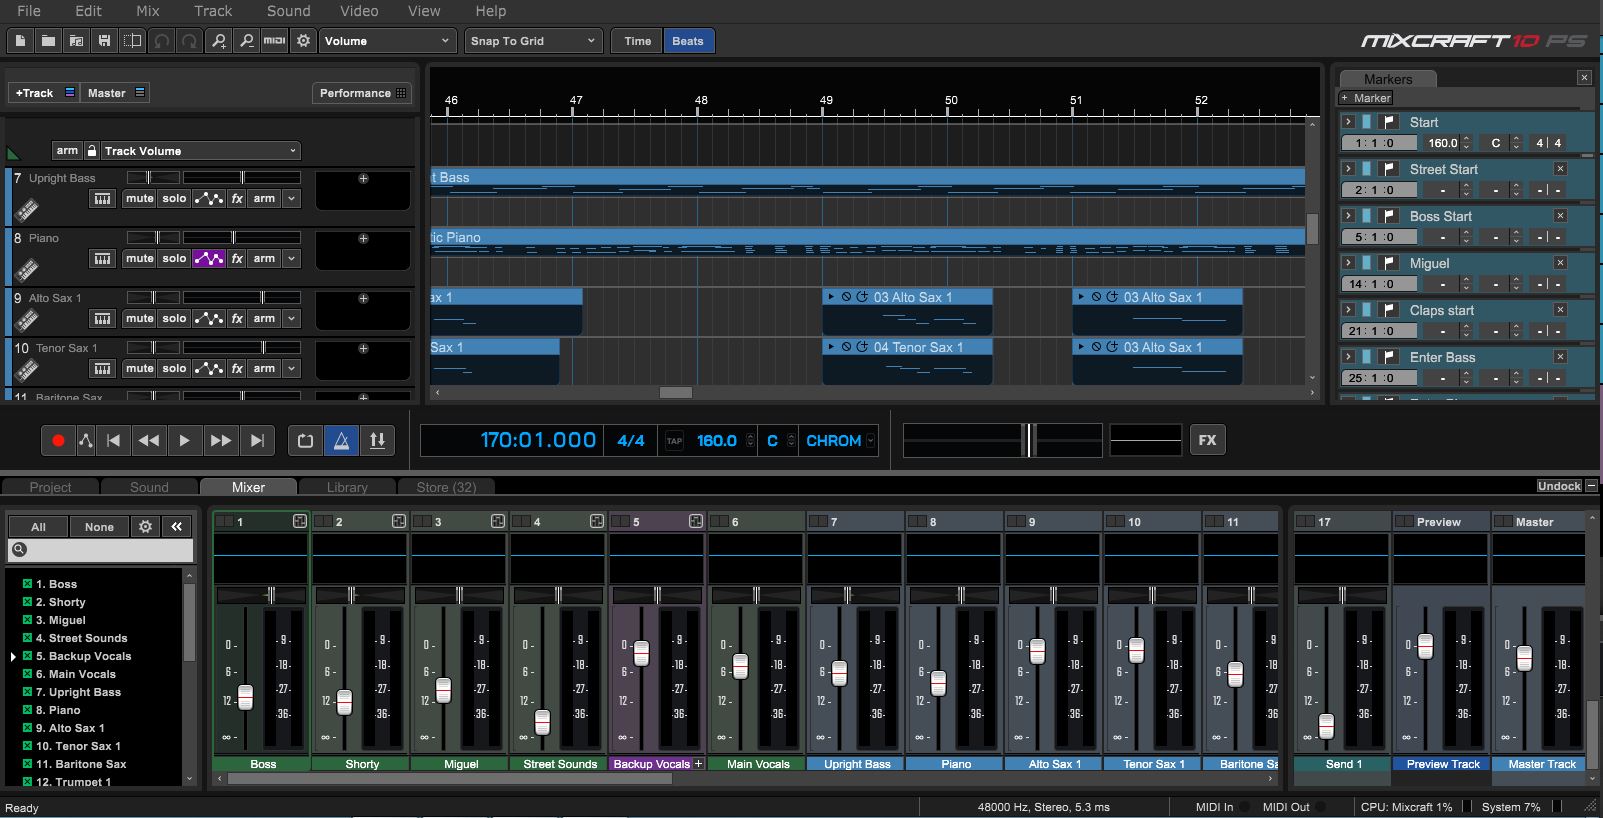The height and width of the screenshot is (818, 1603).
Task: Click the Upright Bass instrument icon
Action: tap(27, 208)
